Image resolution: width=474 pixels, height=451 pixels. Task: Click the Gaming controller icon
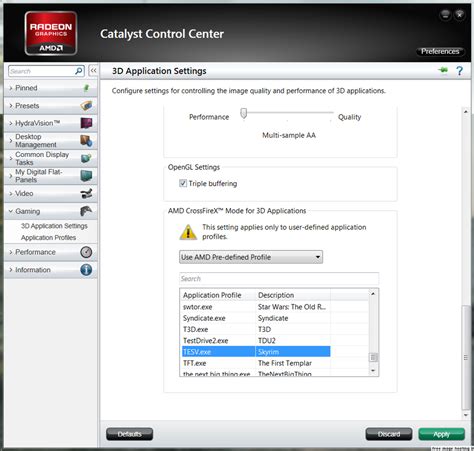point(86,211)
